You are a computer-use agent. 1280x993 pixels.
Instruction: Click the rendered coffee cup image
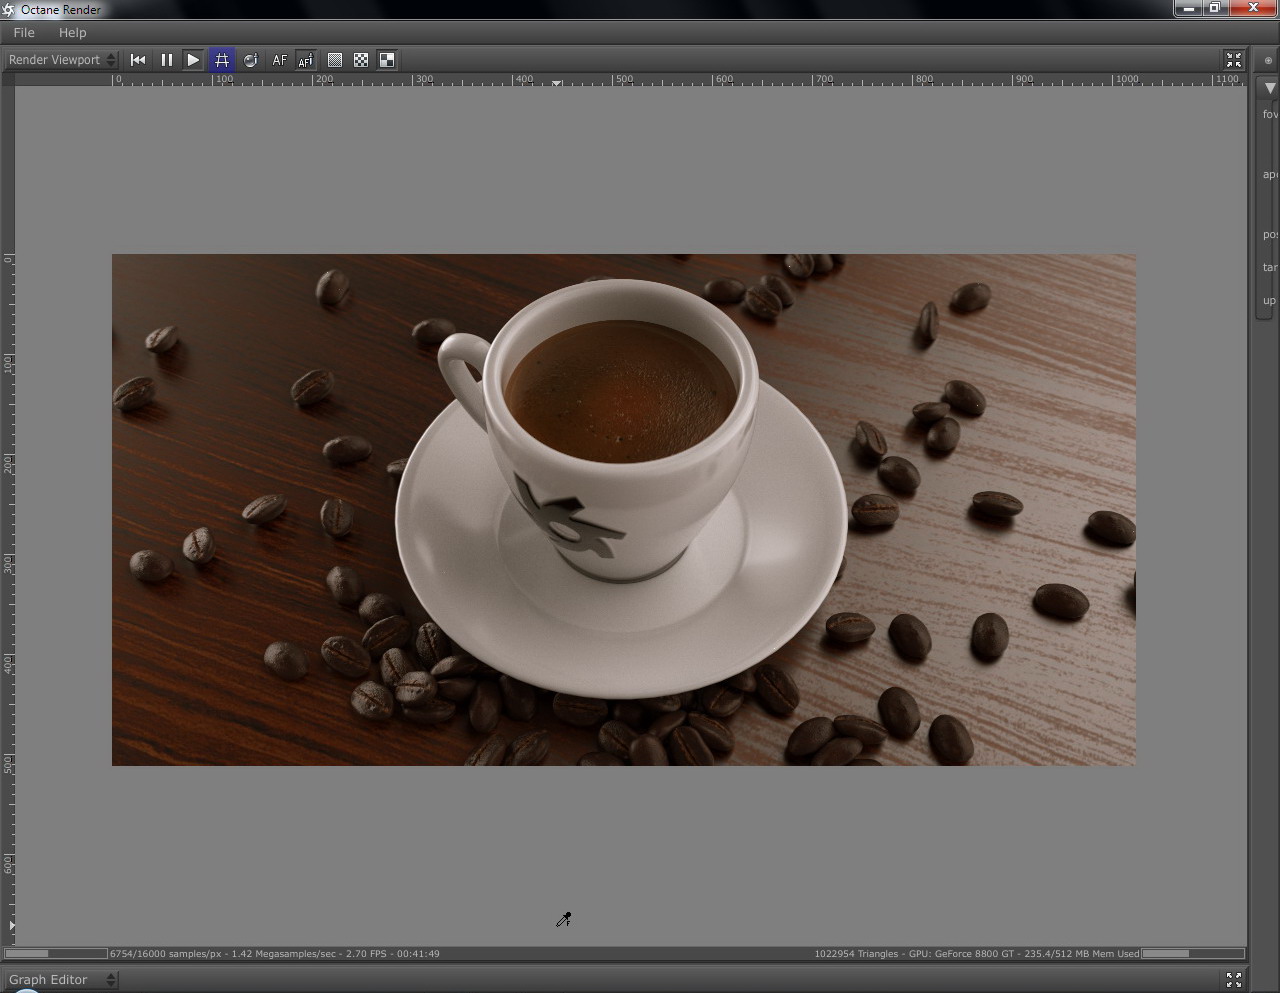pos(624,510)
